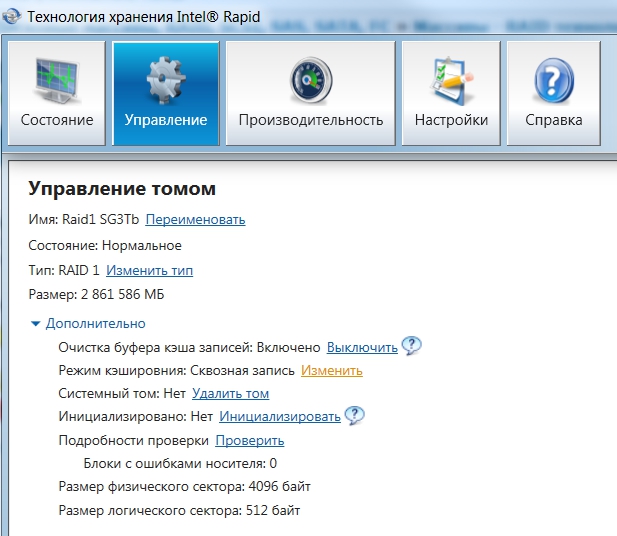The width and height of the screenshot is (617, 536).
Task: Click the gear icon above Управление
Action: click(165, 80)
